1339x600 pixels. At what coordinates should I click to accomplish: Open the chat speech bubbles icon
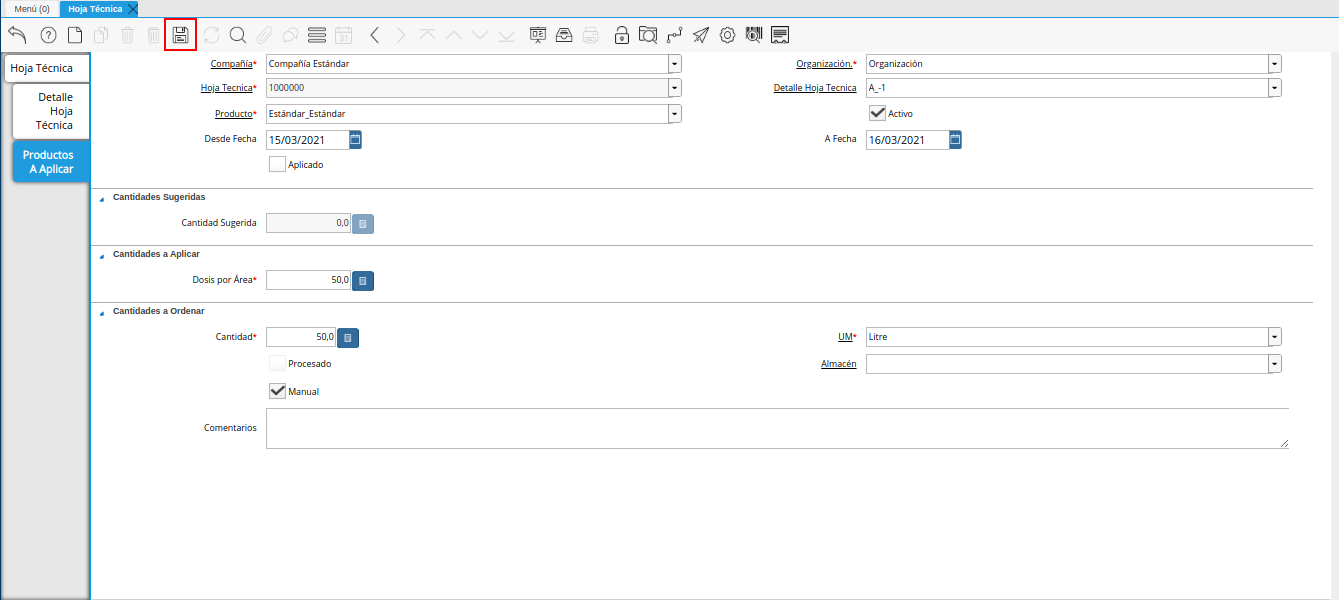click(x=290, y=35)
